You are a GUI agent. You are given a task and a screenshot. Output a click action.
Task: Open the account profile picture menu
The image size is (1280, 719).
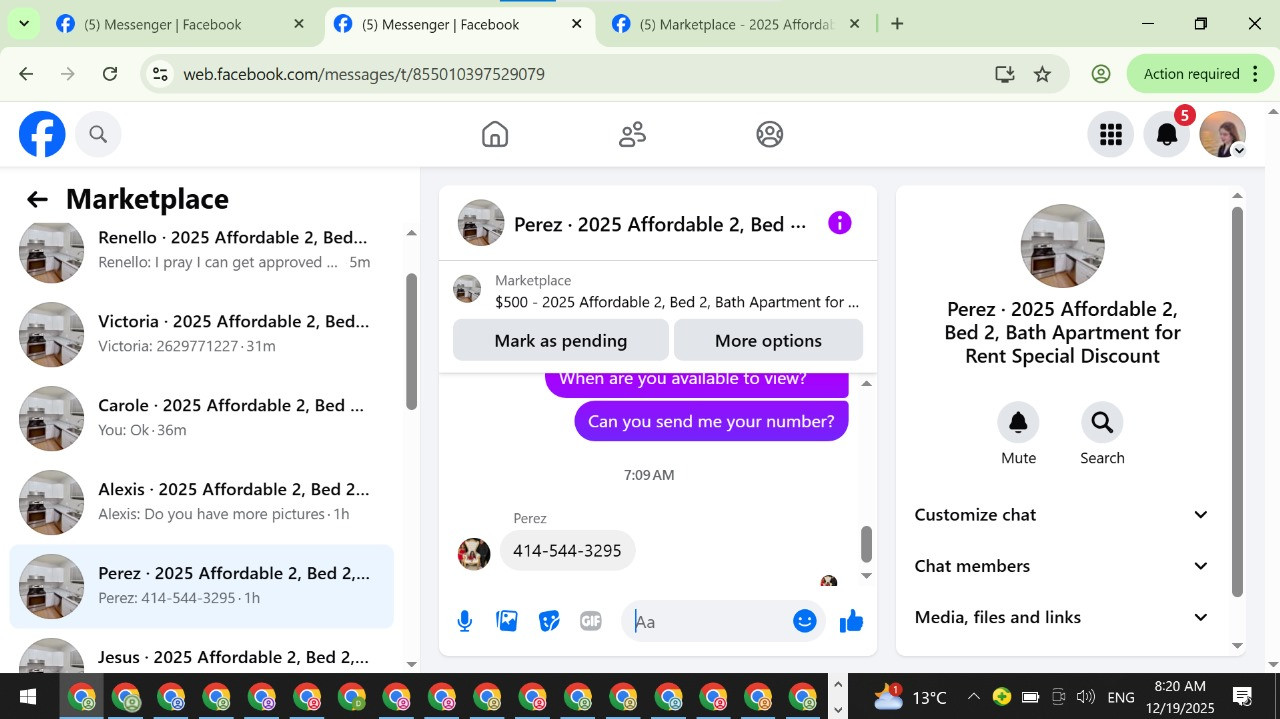click(x=1222, y=134)
